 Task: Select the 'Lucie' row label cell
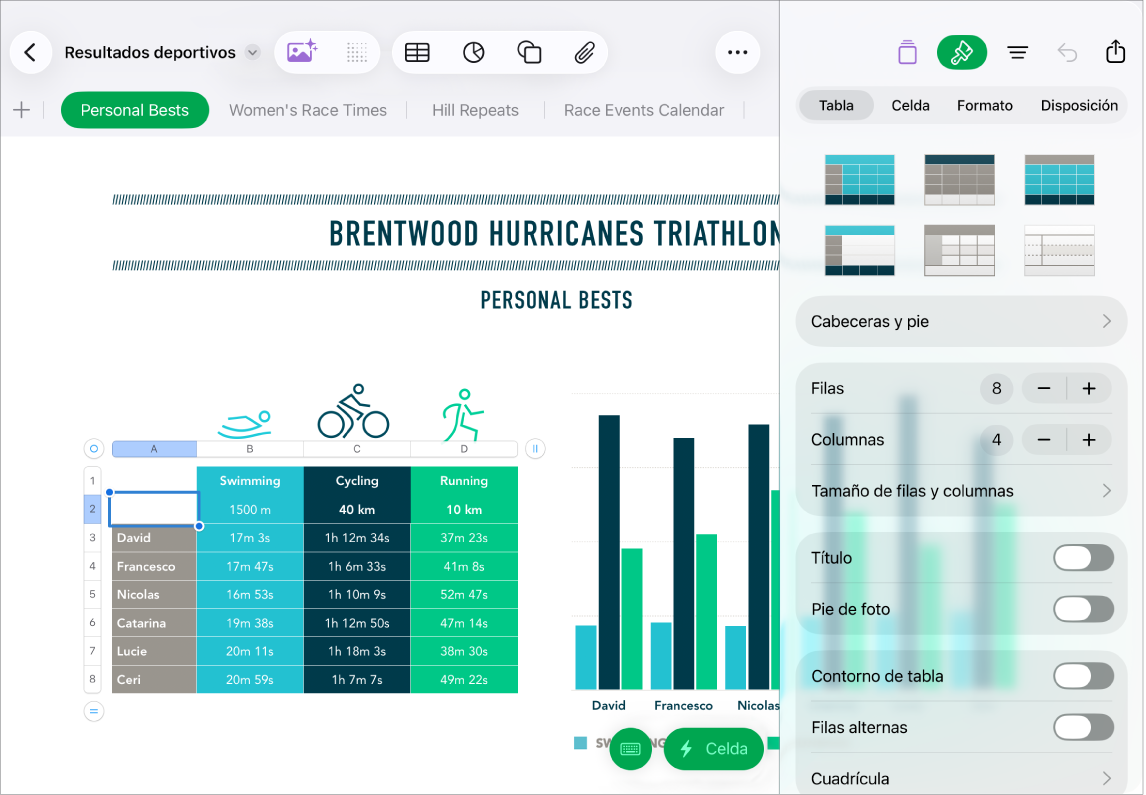point(154,651)
